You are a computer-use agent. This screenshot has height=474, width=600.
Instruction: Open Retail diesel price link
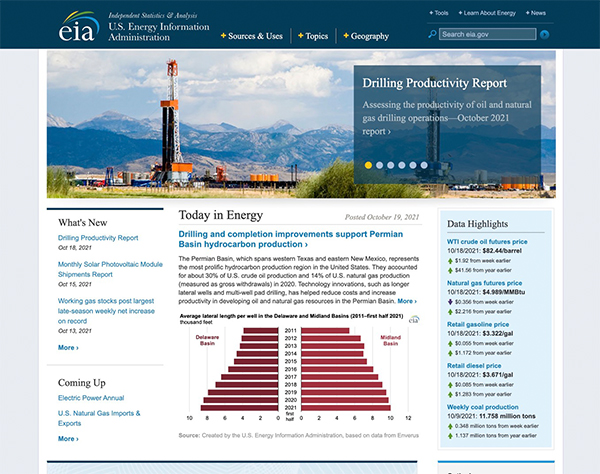(474, 366)
